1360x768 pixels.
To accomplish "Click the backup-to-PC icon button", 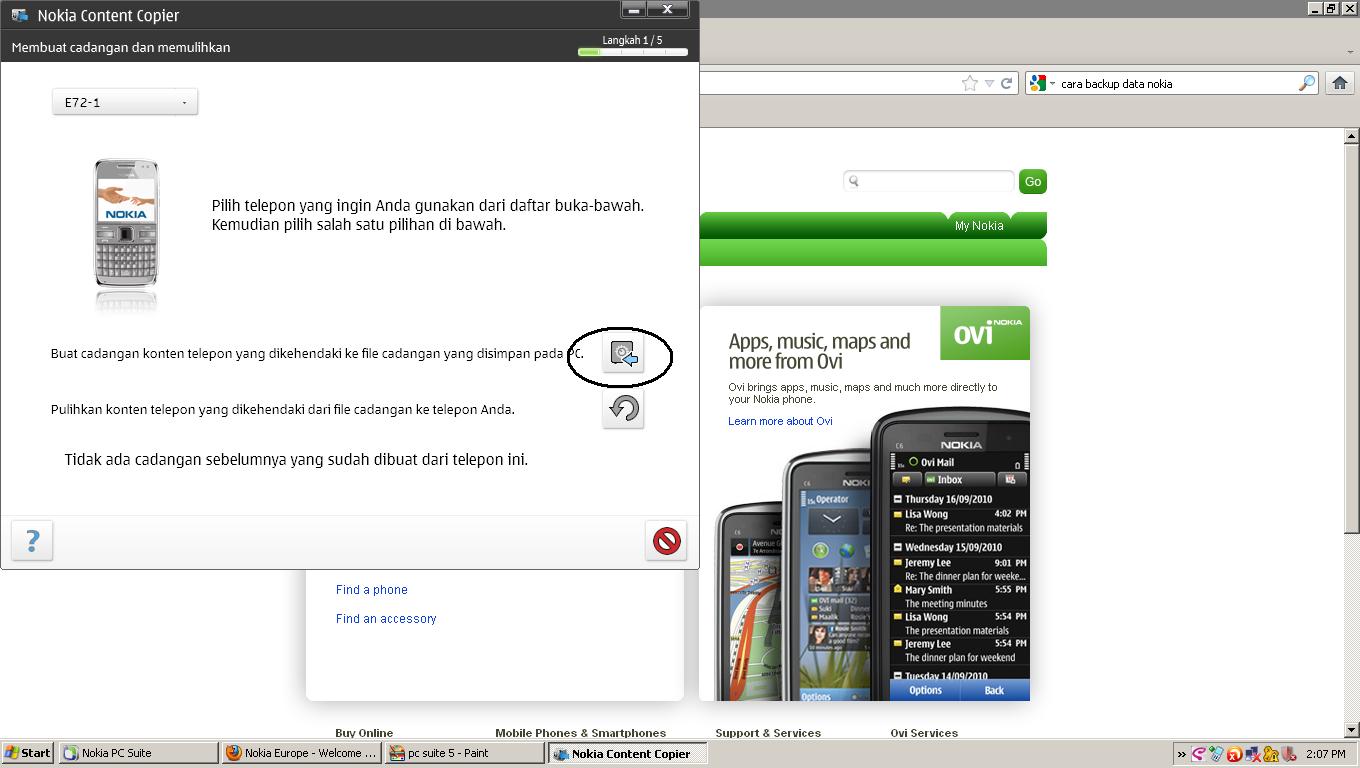I will (623, 354).
